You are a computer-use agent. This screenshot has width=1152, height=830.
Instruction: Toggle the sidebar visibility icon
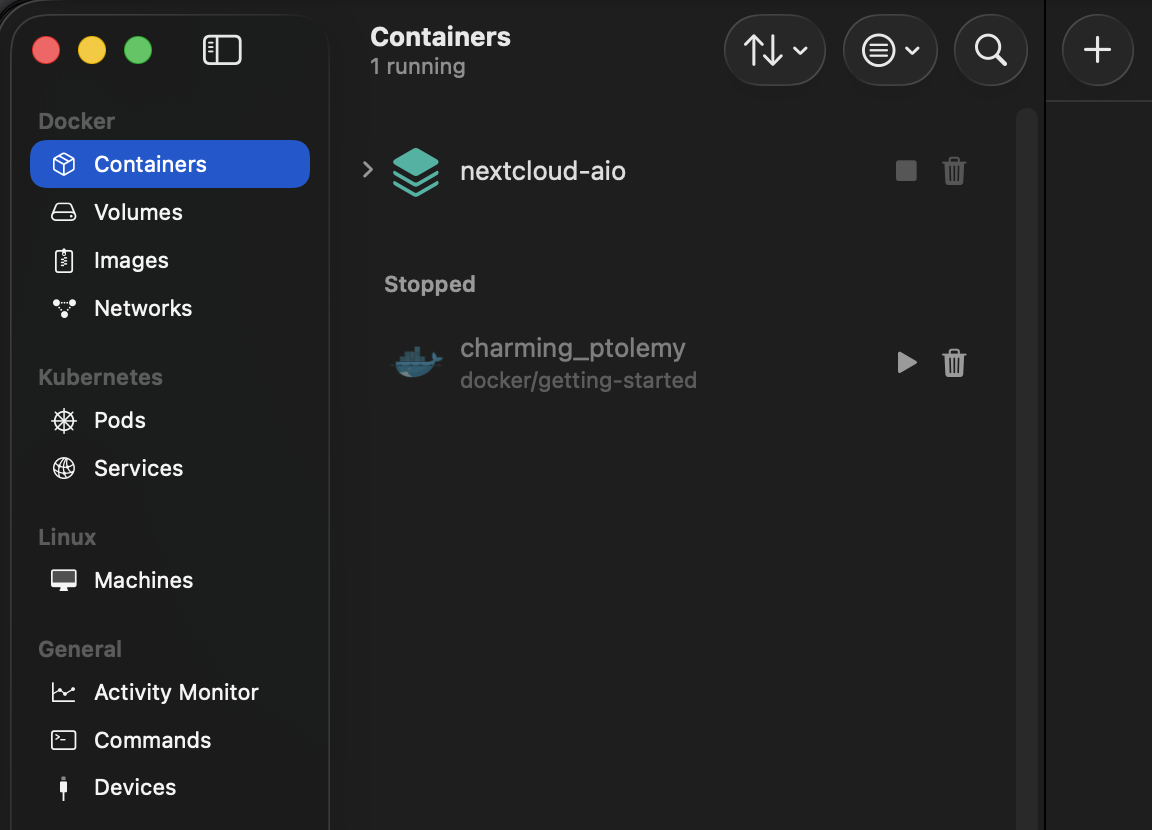tap(222, 50)
